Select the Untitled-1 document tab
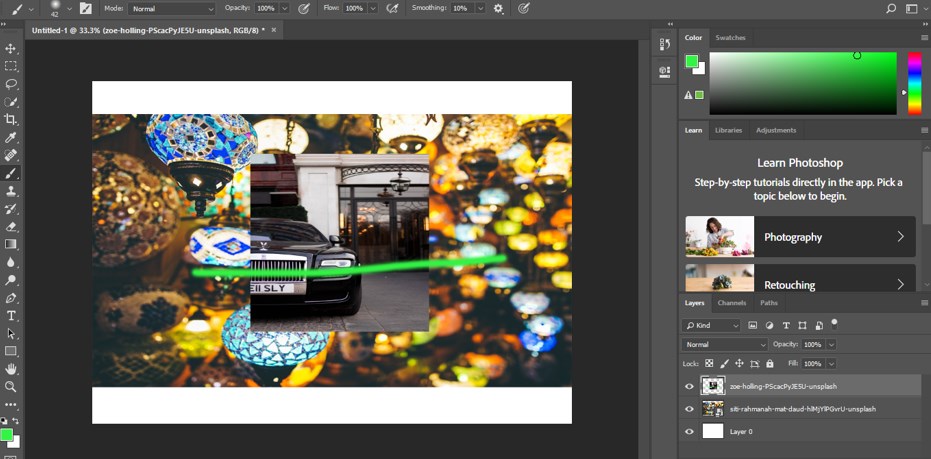Viewport: 931px width, 459px height. point(150,30)
